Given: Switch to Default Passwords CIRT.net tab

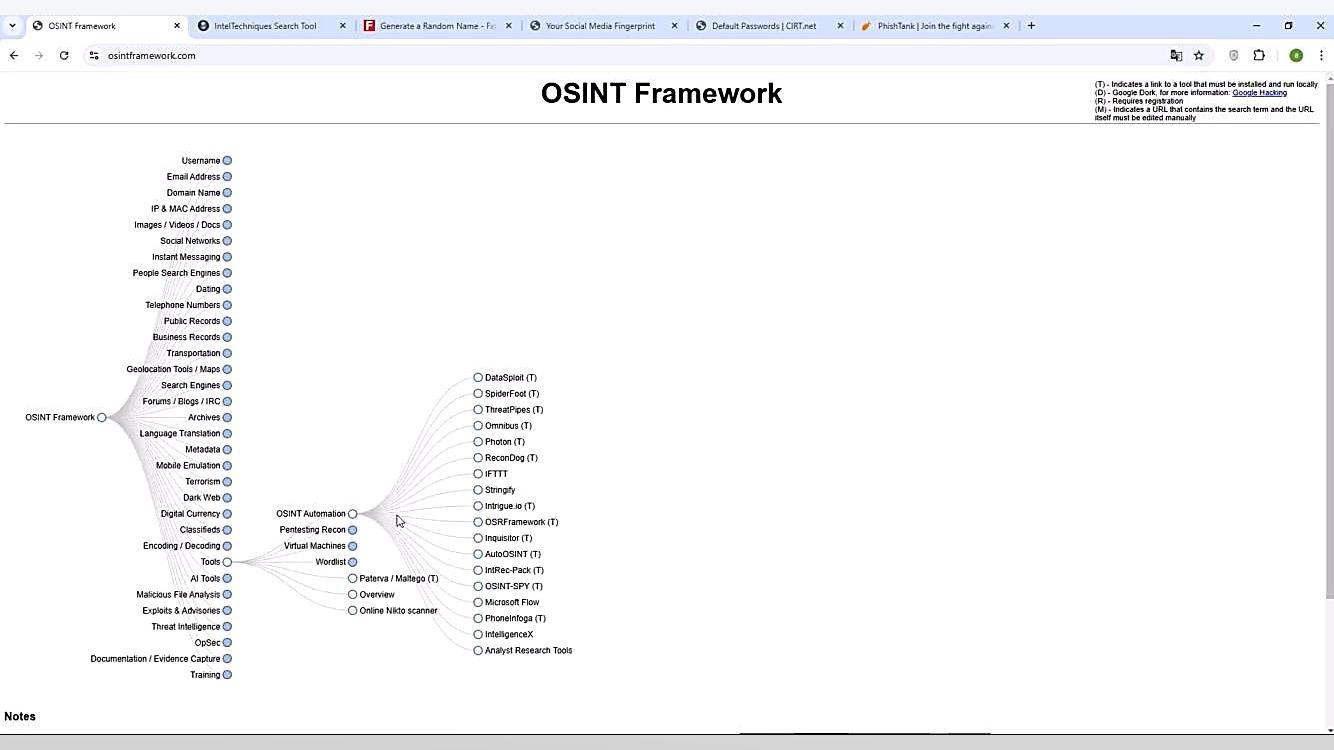Looking at the screenshot, I should click(764, 26).
